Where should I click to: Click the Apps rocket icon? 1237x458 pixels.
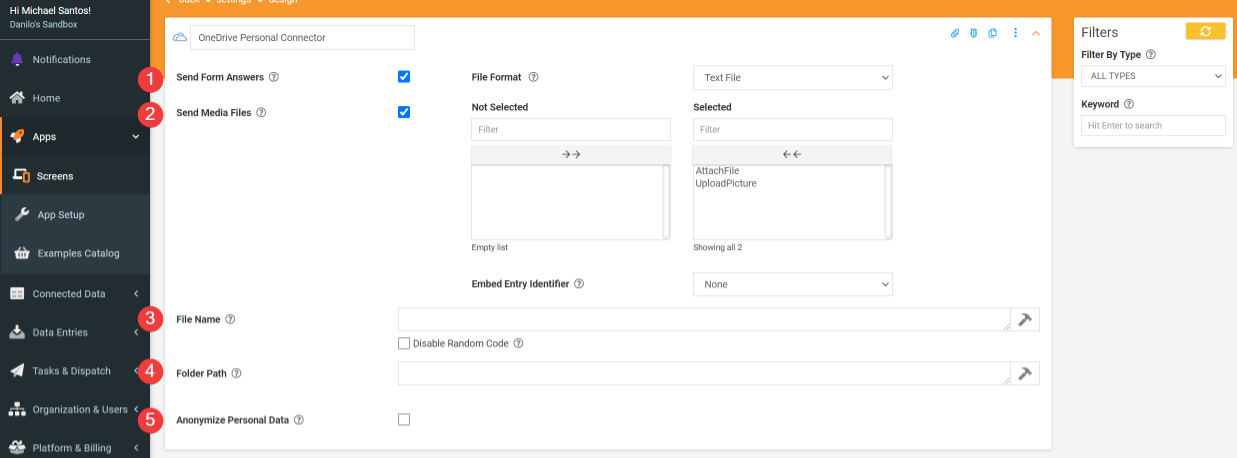pyautogui.click(x=17, y=137)
